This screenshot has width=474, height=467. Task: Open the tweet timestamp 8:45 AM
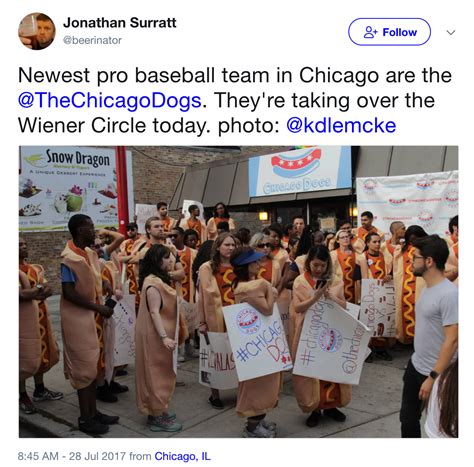click(38, 456)
